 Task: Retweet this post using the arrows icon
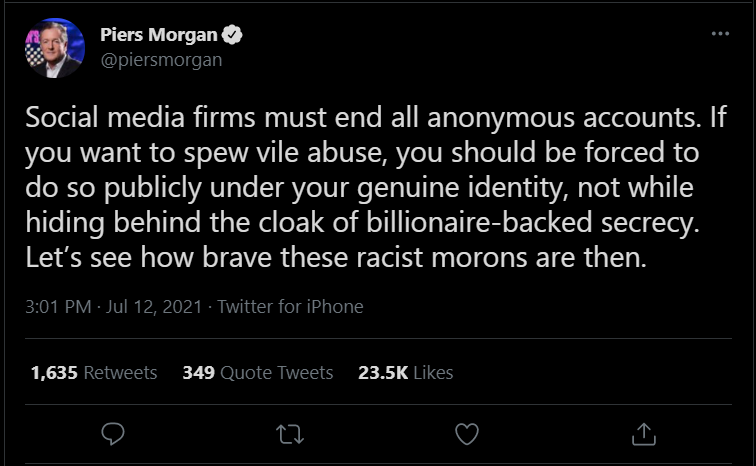290,434
